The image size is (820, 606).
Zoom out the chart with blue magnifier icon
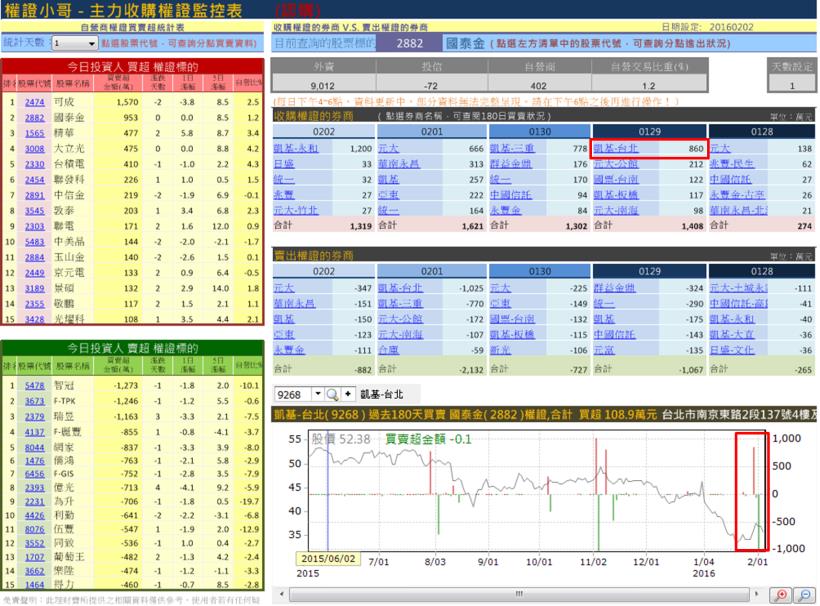click(x=805, y=594)
